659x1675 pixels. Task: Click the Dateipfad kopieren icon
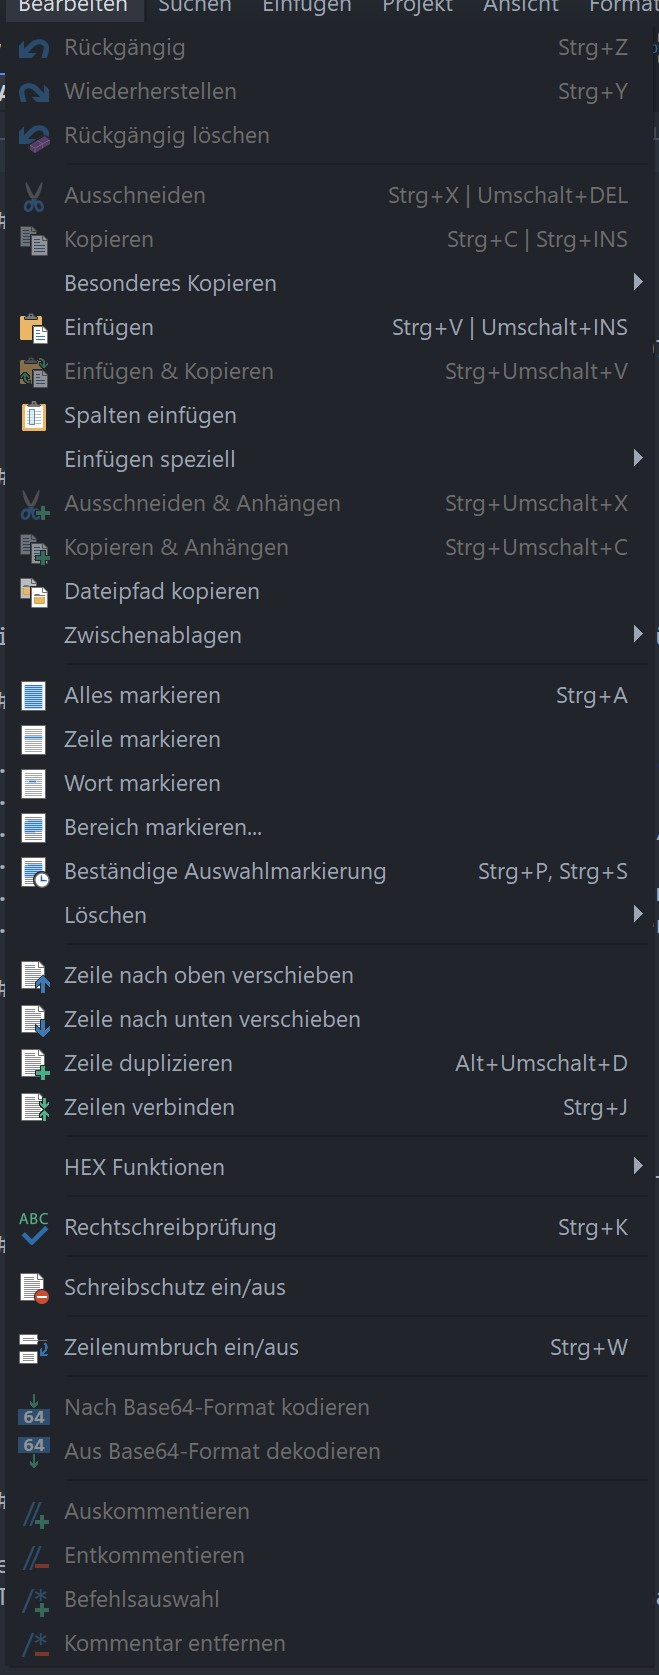click(34, 592)
